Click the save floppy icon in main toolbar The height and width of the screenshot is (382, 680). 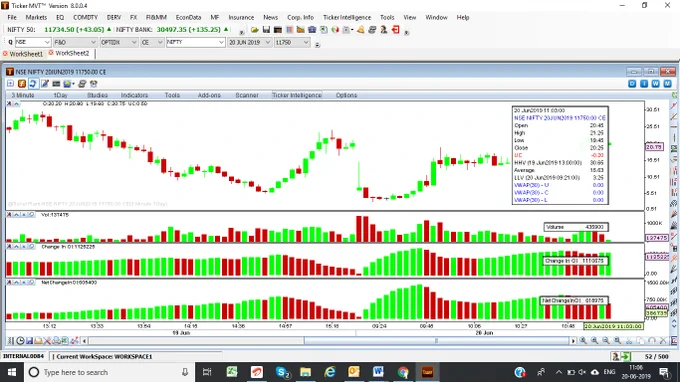[x=266, y=30]
